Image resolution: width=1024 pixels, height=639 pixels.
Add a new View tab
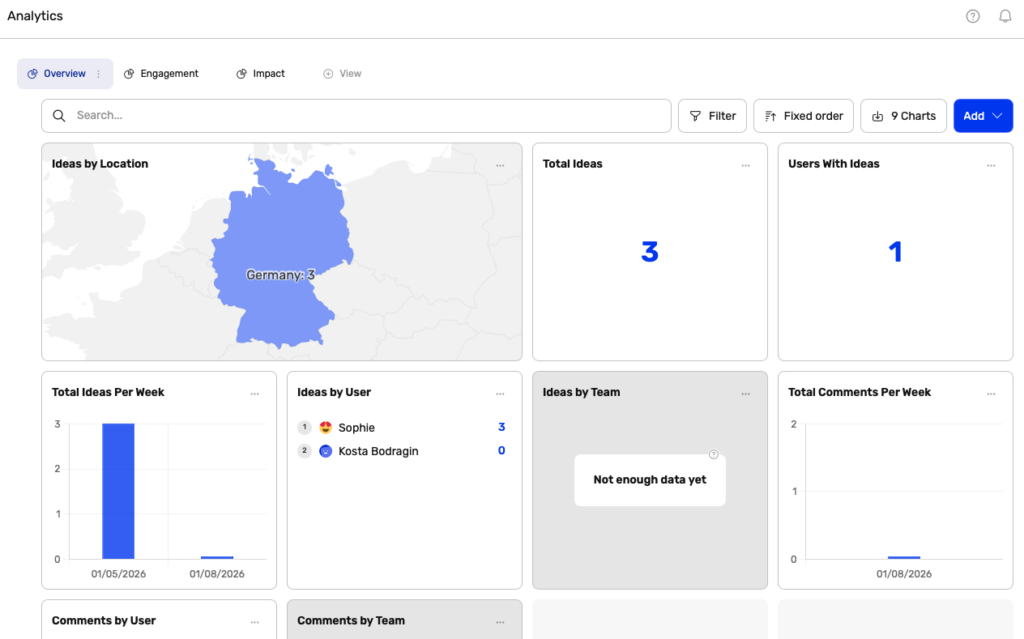click(x=342, y=74)
